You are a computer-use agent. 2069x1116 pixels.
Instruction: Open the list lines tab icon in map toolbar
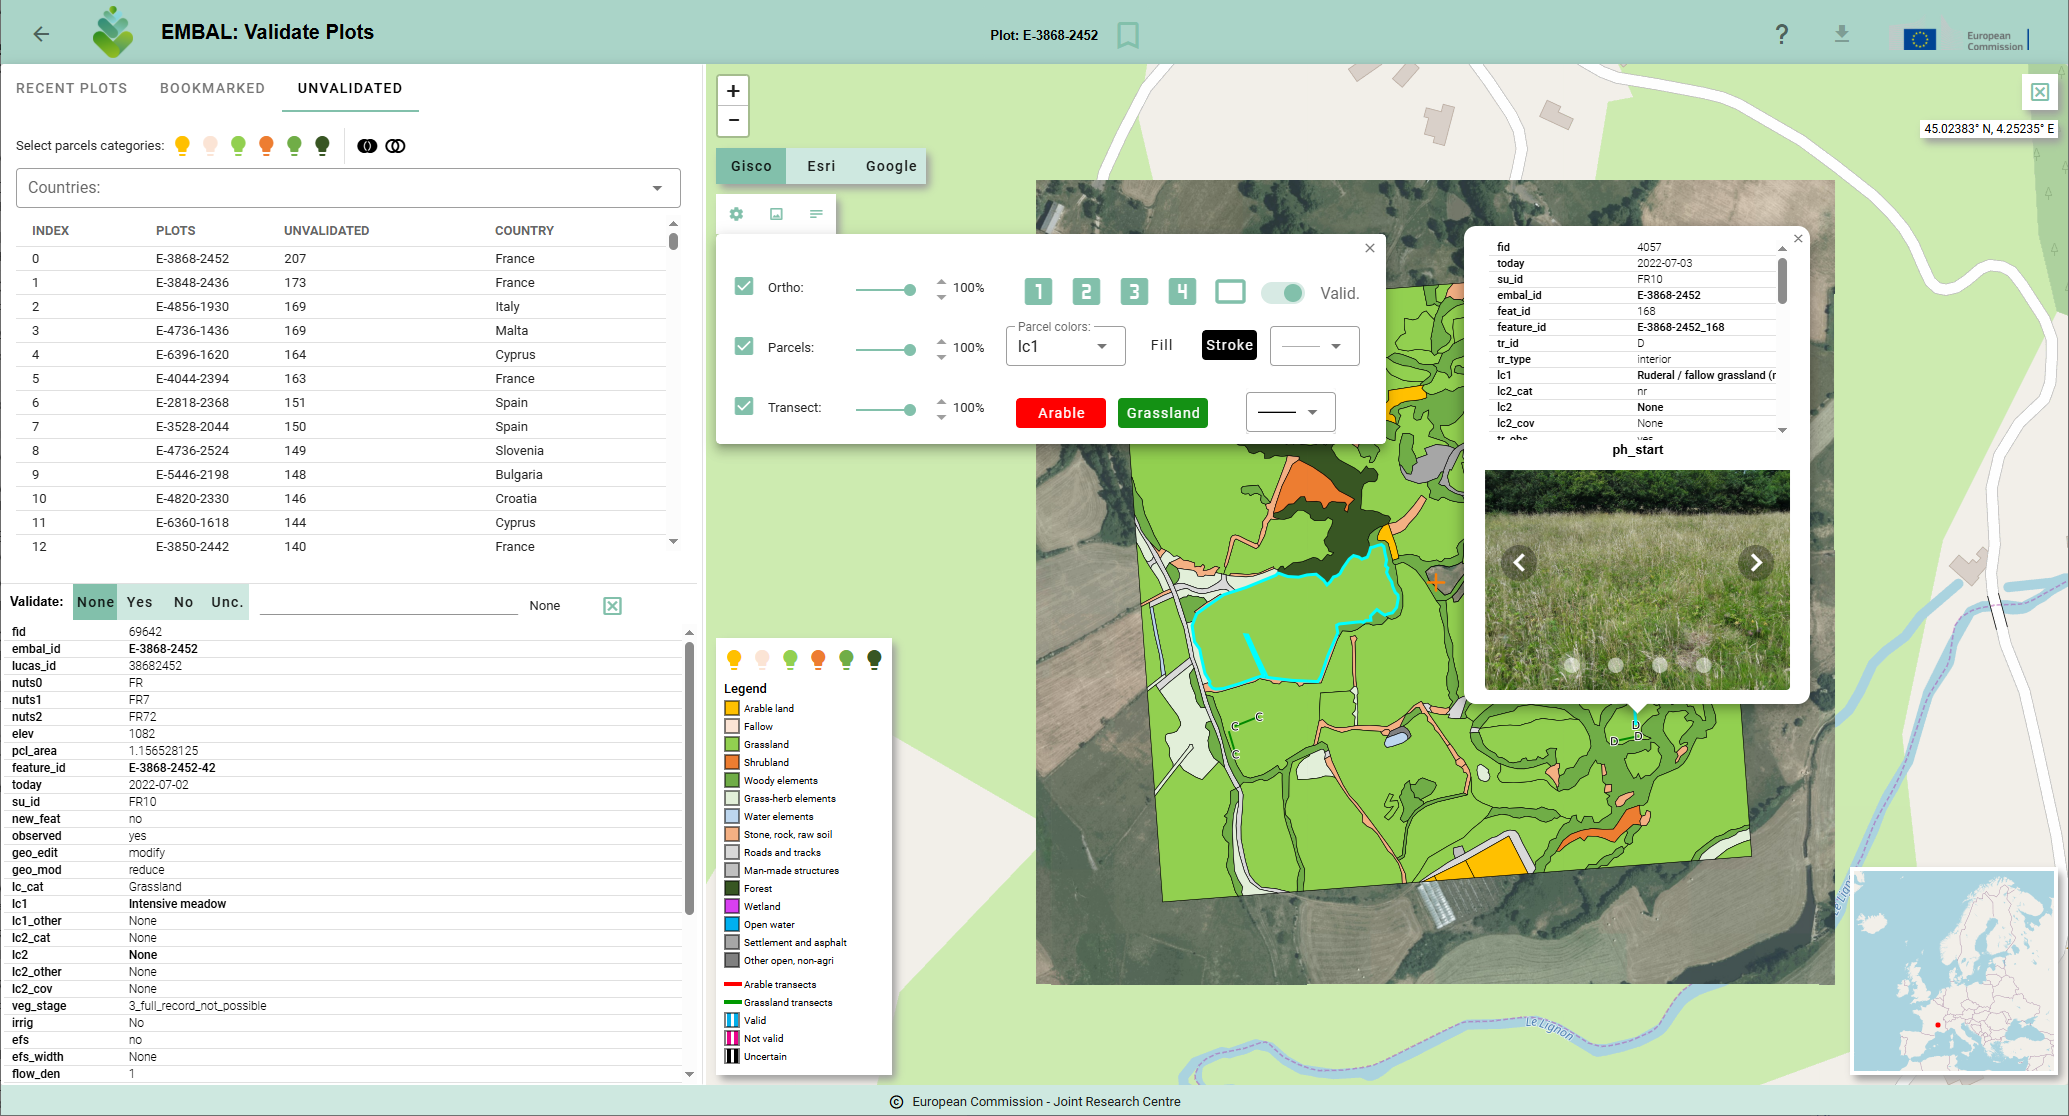(816, 214)
